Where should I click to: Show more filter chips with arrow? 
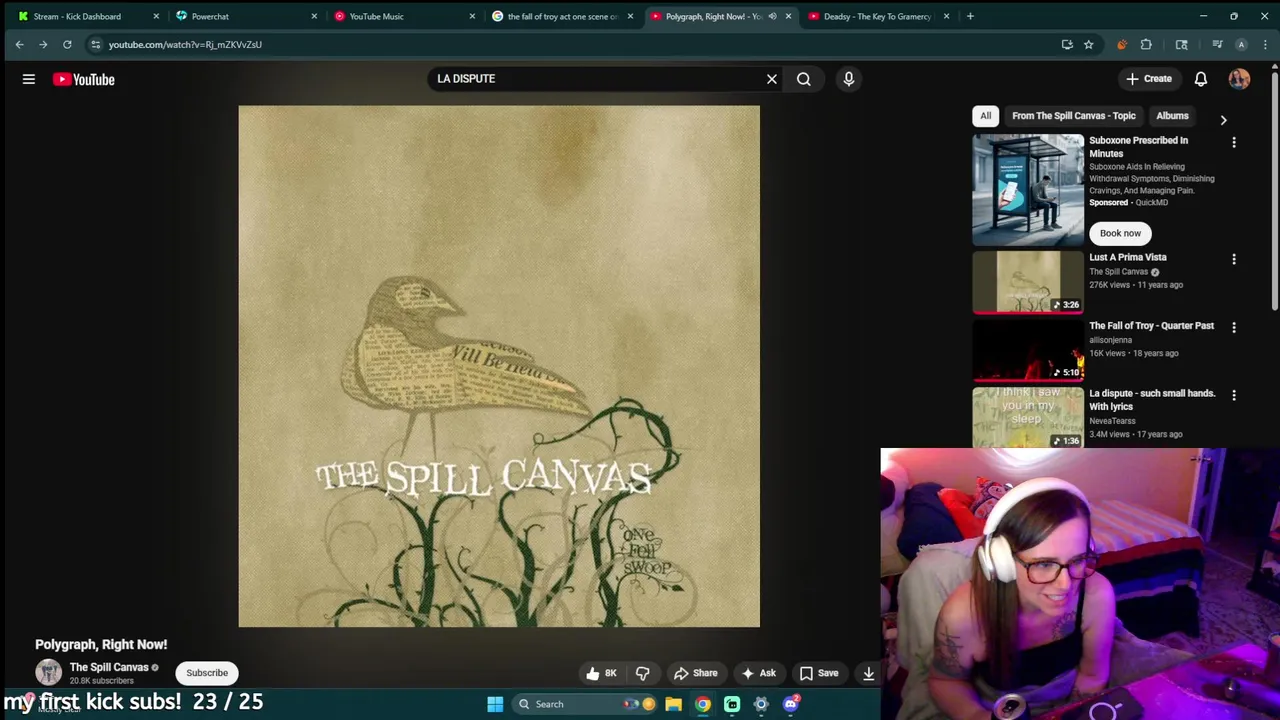coord(1223,120)
